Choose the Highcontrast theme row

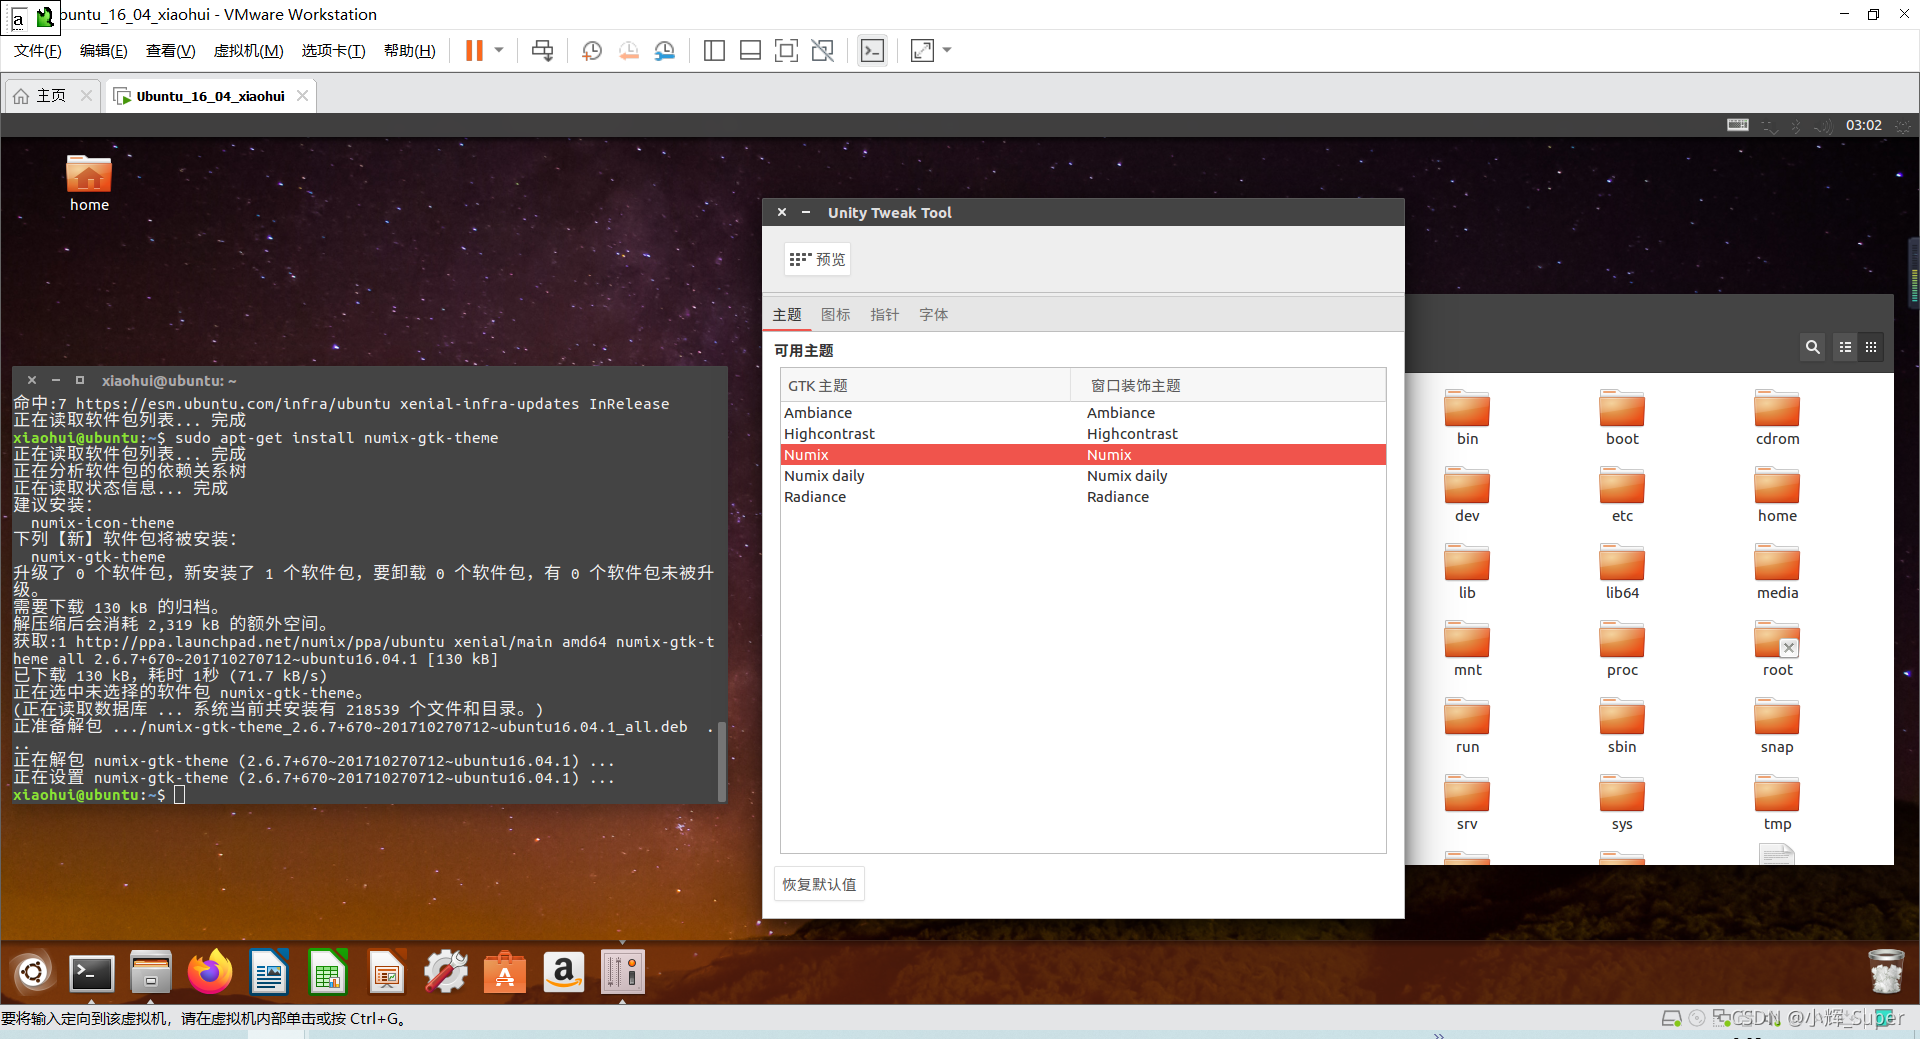pos(1083,434)
